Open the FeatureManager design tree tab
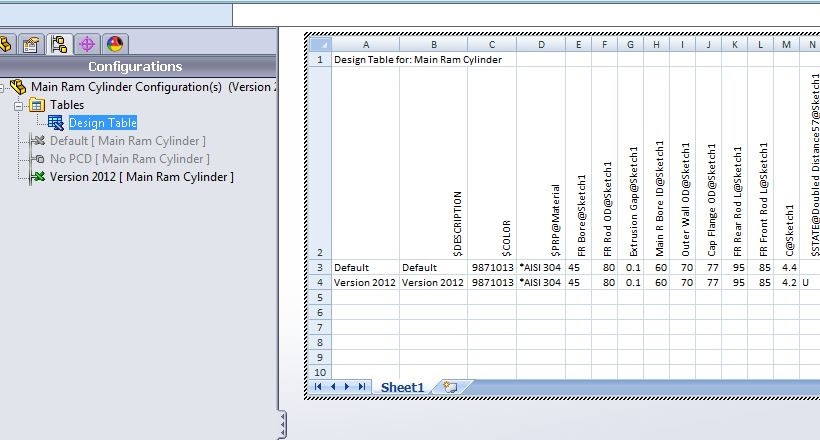Viewport: 820px width, 440px height. click(x=5, y=44)
